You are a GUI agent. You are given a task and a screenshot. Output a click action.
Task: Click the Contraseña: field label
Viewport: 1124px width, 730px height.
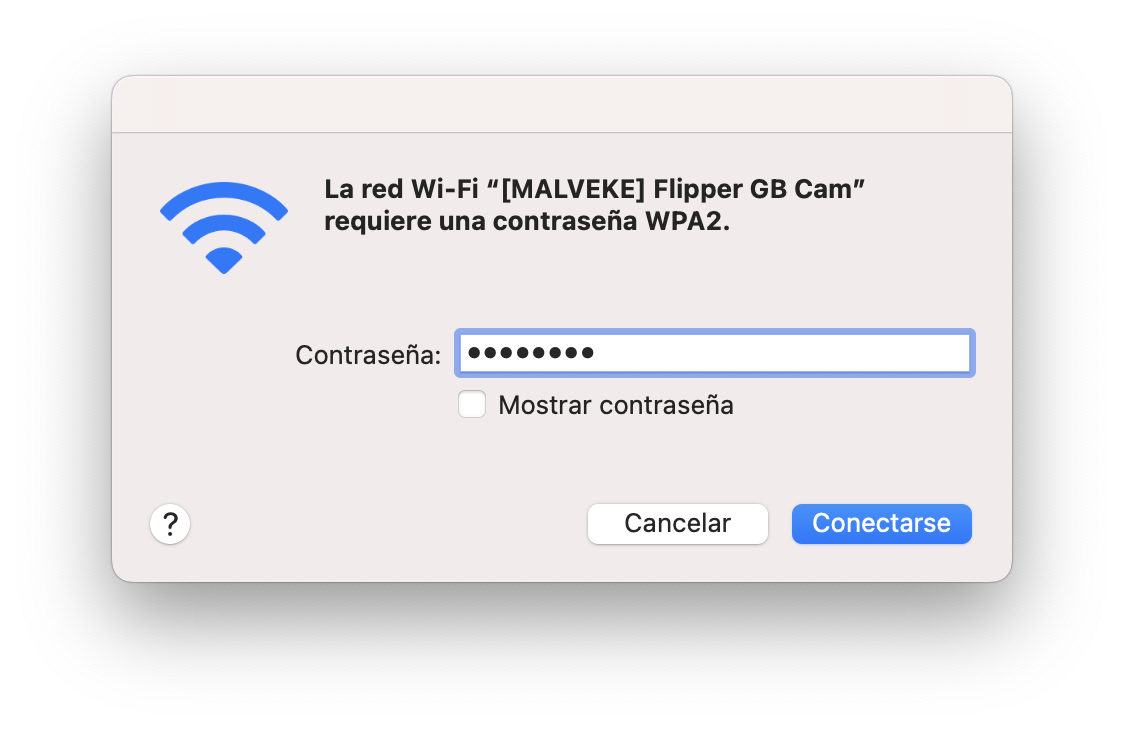[x=368, y=355]
